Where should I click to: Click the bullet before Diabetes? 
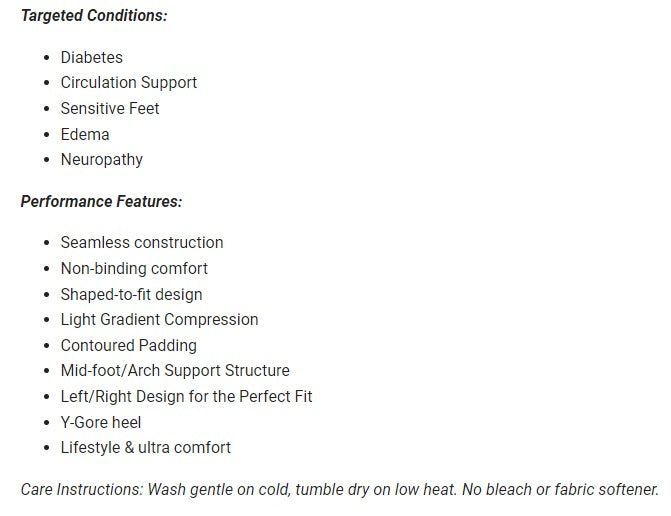click(x=47, y=58)
